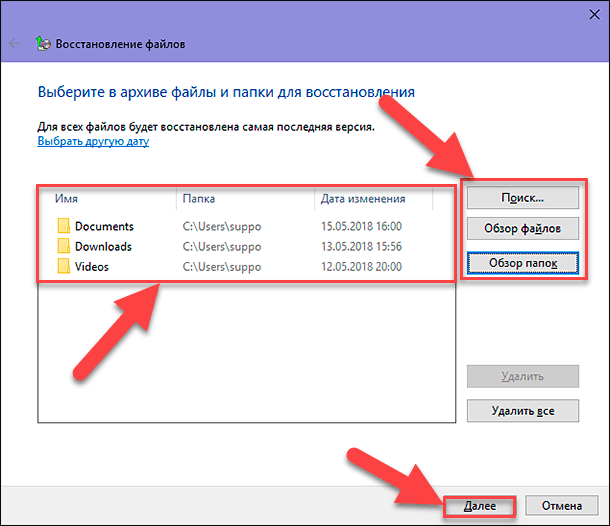Click the "Удалить все" button
Viewport: 610px width, 526px height.
pyautogui.click(x=522, y=411)
